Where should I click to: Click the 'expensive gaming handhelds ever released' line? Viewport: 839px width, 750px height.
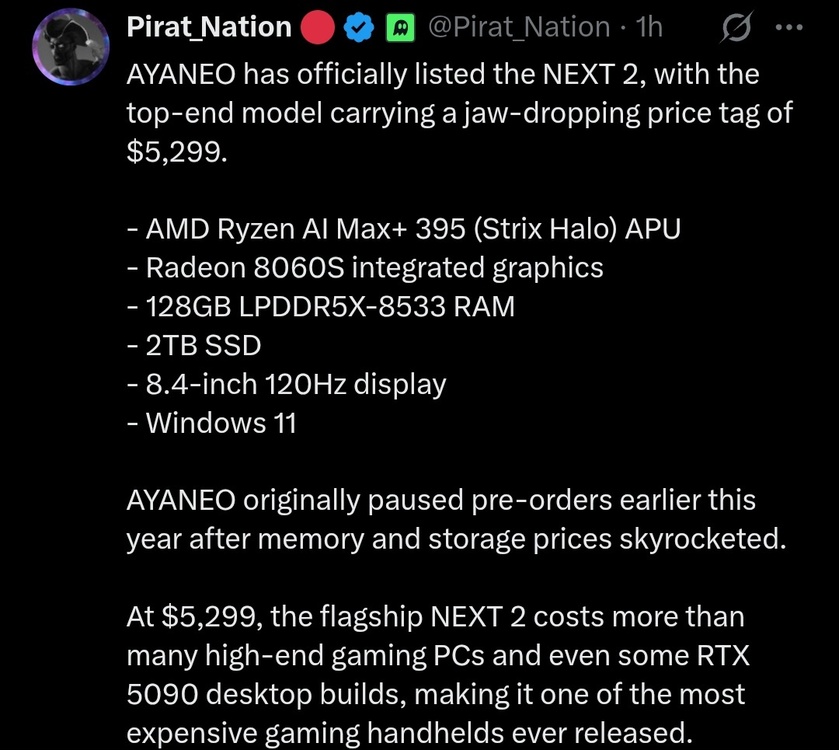pyautogui.click(x=409, y=733)
